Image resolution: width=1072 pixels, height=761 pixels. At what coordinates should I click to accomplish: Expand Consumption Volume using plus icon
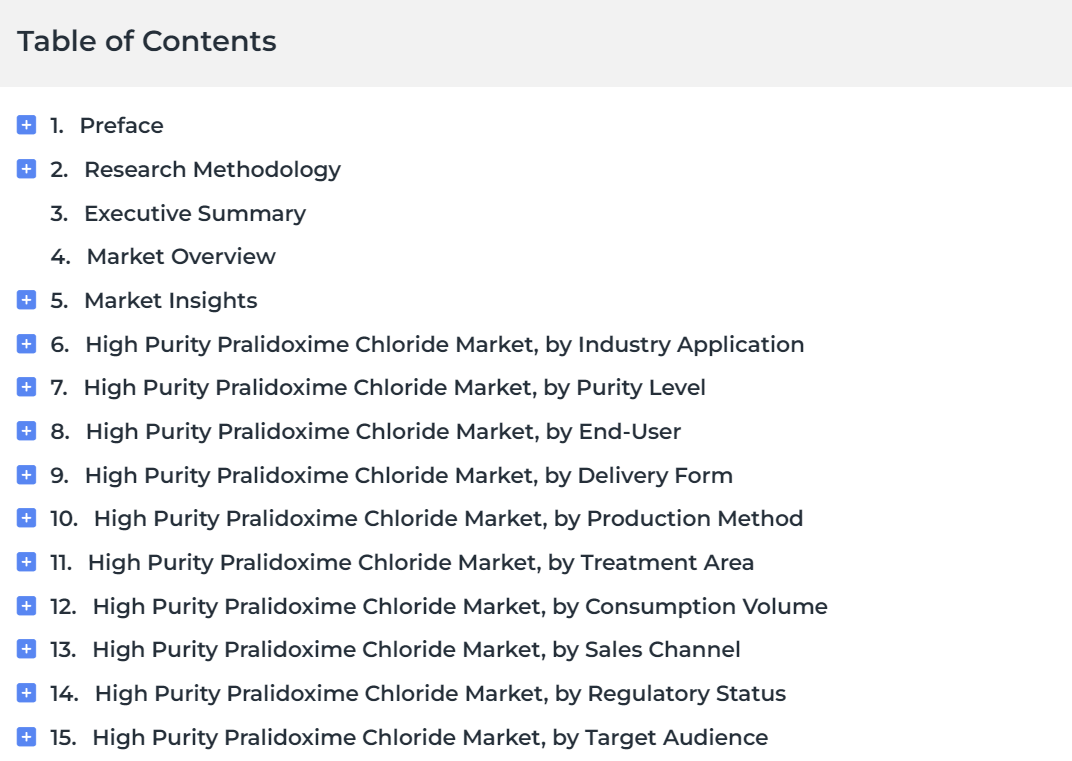pyautogui.click(x=26, y=606)
